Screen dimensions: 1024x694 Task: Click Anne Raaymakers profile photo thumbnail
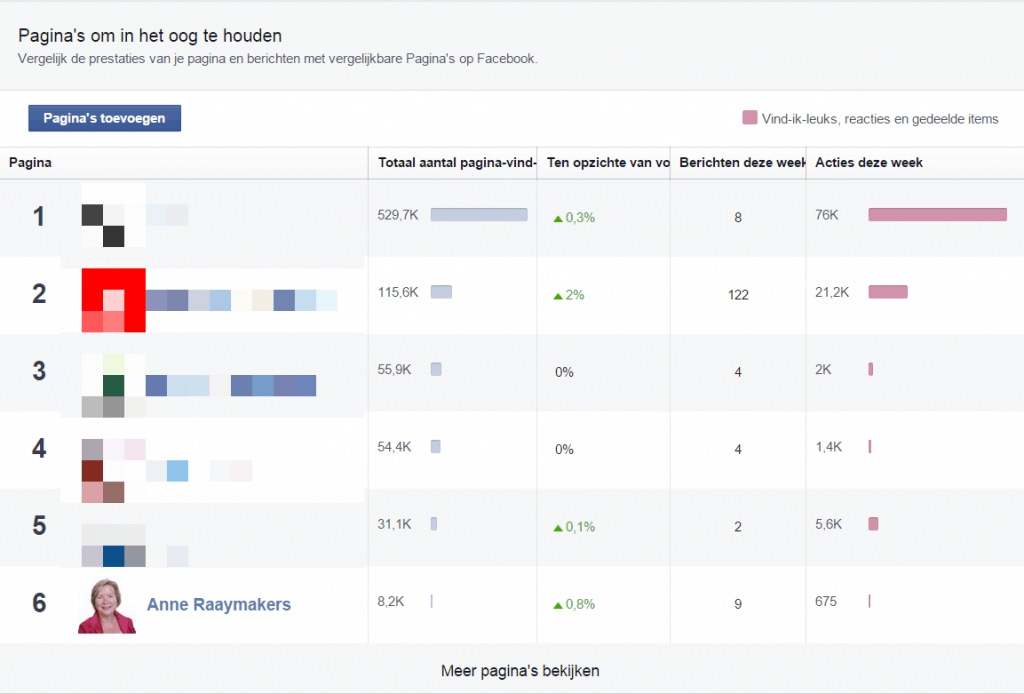107,605
